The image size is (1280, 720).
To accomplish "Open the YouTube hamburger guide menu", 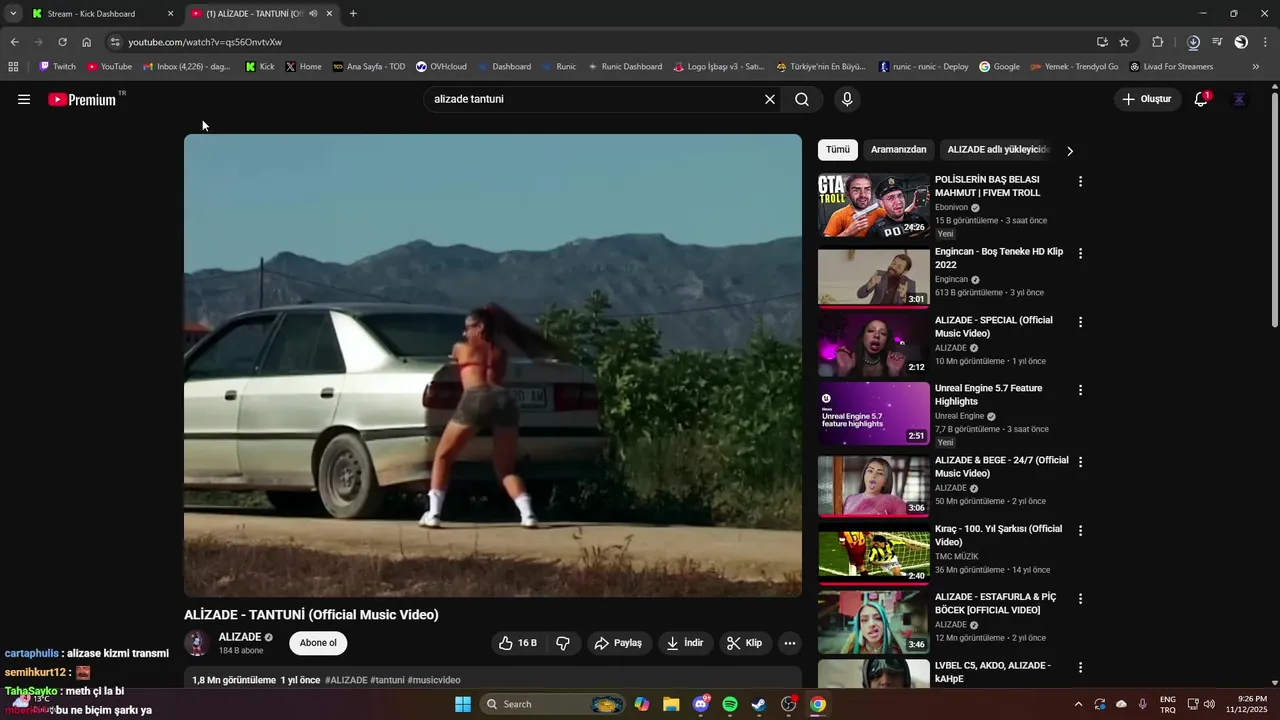I will tap(24, 99).
